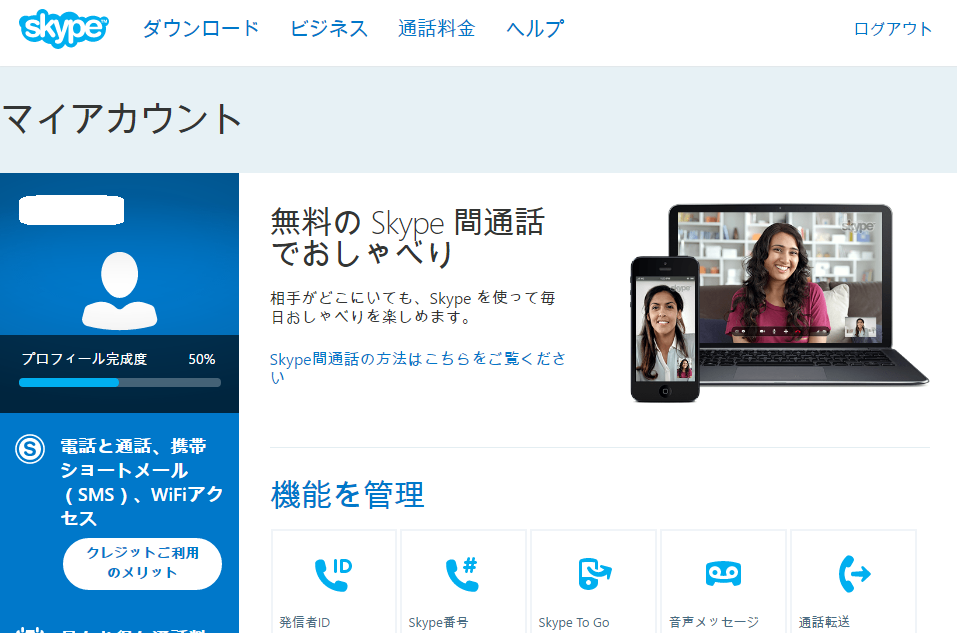Open the ヘルプ menu
Screen dimensions: 957x633
click(x=534, y=29)
